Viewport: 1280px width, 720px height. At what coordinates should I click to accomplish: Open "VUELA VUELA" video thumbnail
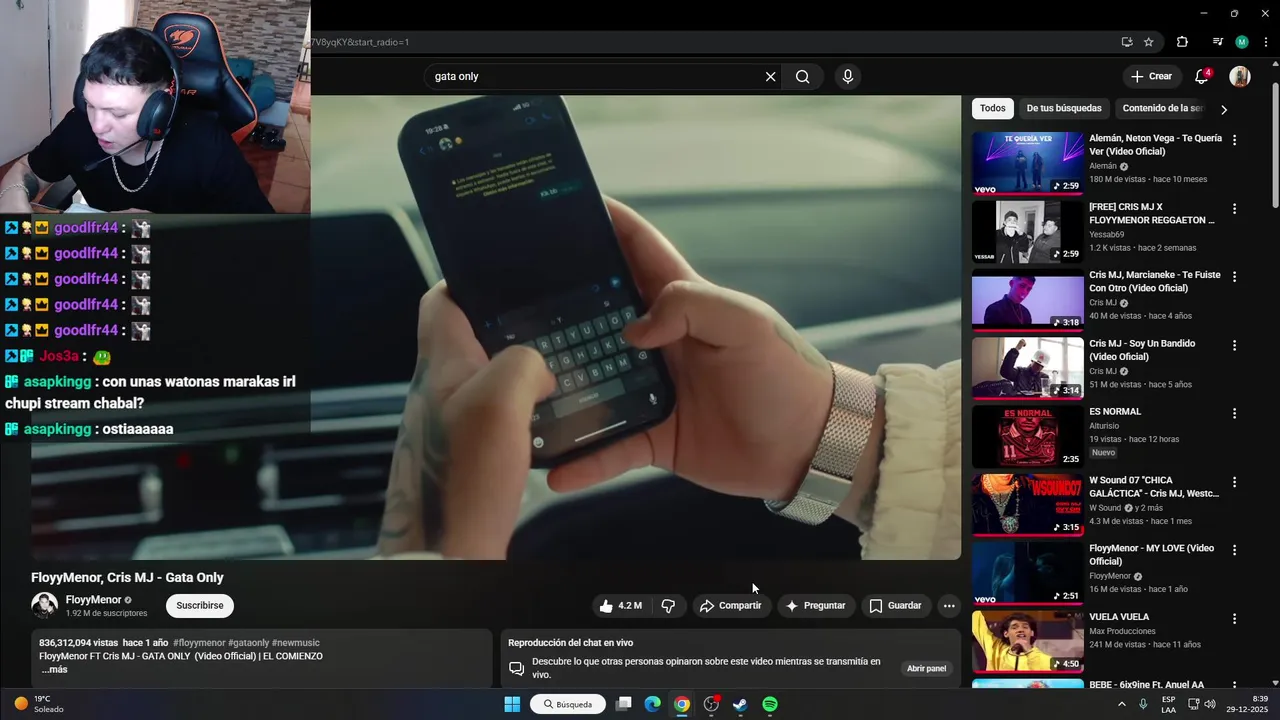[1028, 641]
